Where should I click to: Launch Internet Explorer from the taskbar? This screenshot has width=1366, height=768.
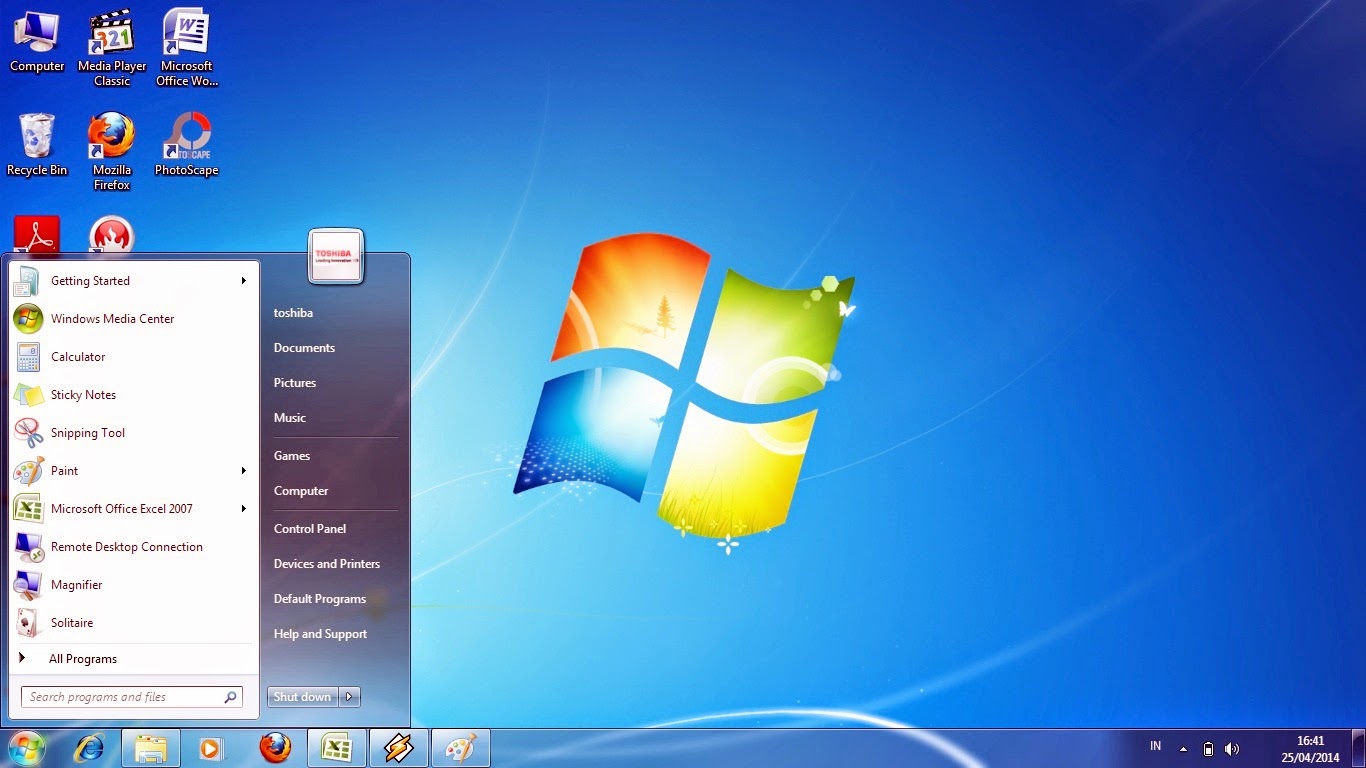pyautogui.click(x=89, y=748)
